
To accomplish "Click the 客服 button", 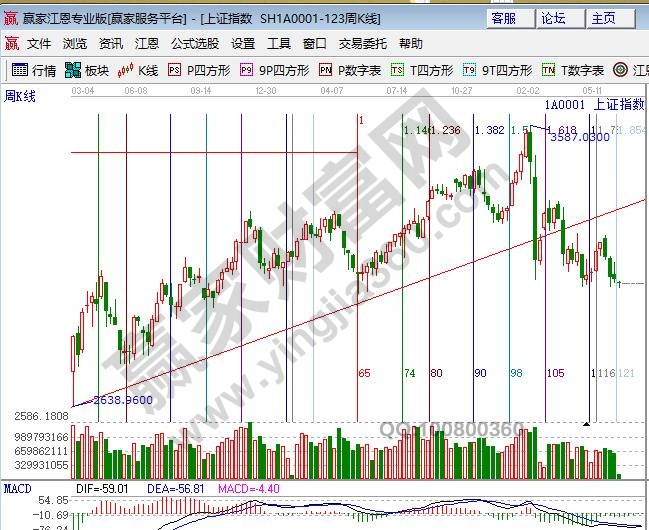I will point(505,18).
